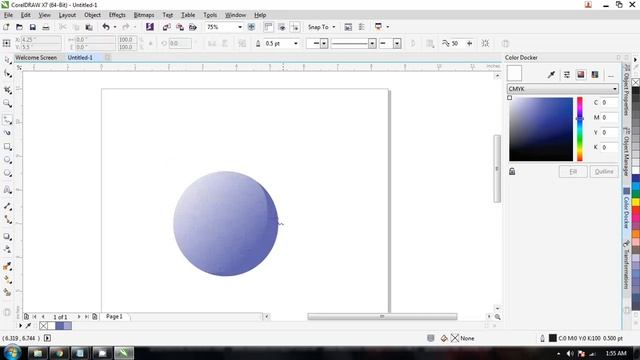This screenshot has height=360, width=640.
Task: Select the Ellipse tool in toolbox
Action: coord(7,160)
